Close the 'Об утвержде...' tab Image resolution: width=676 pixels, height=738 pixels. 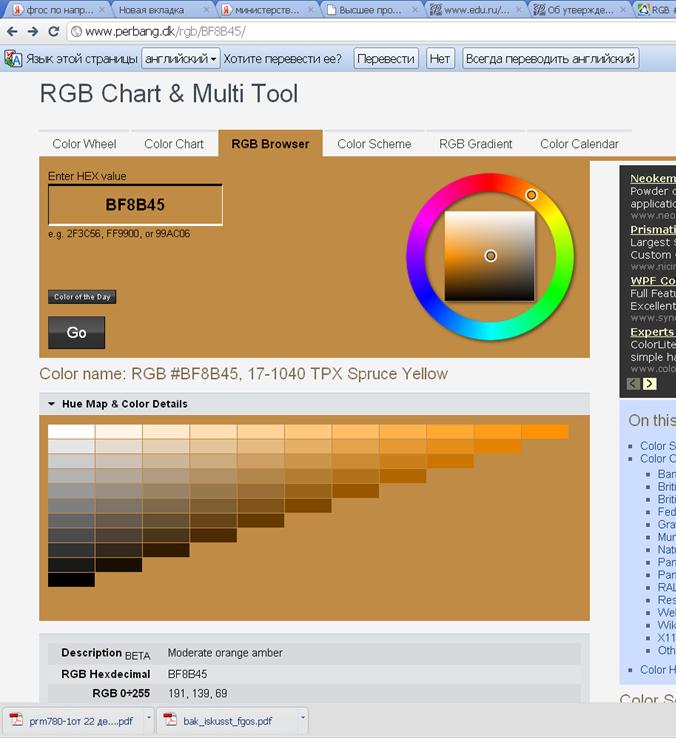[623, 9]
